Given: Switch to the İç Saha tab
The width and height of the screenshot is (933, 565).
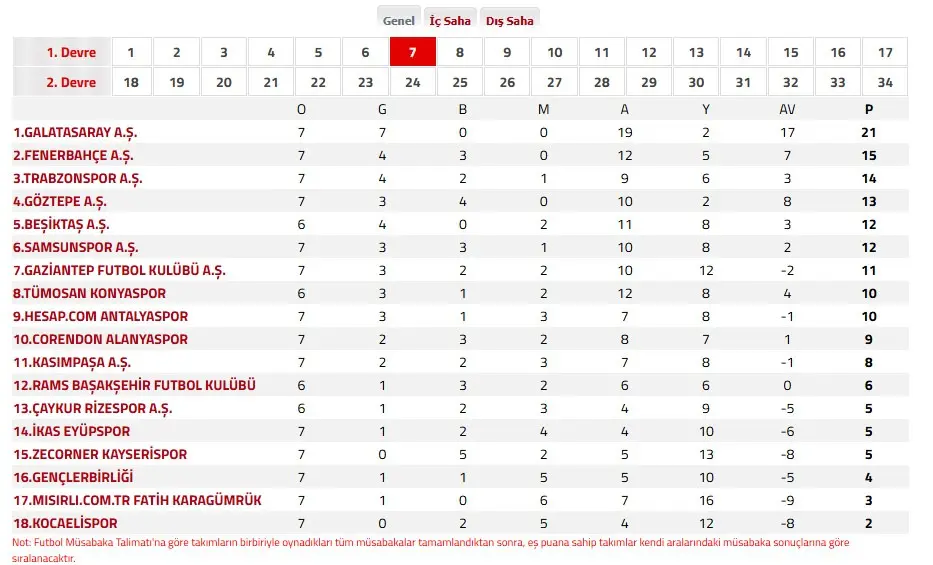Looking at the screenshot, I should (450, 20).
